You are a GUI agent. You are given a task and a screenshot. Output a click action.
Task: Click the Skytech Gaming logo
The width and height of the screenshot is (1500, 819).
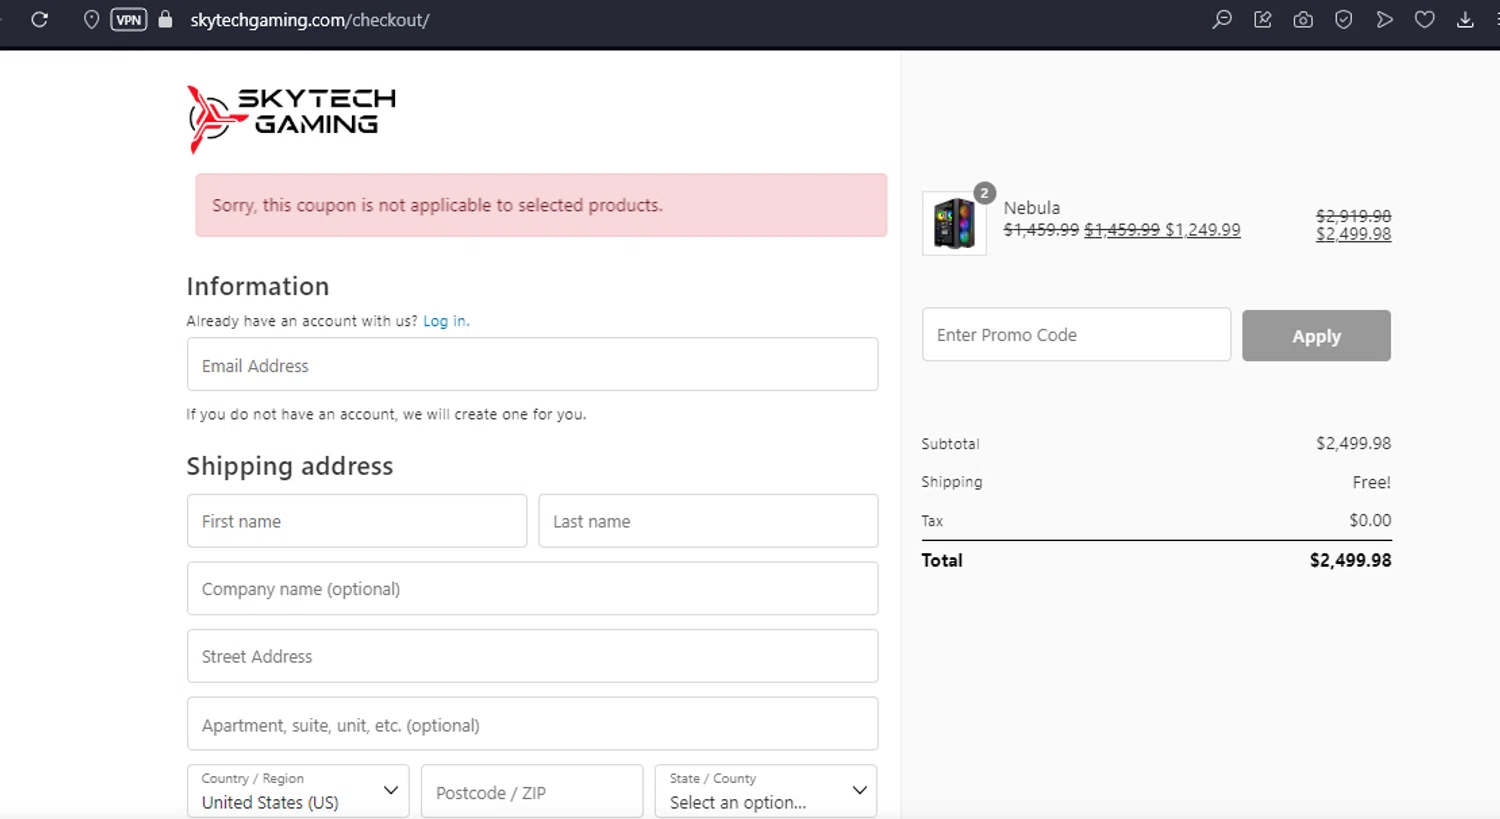[x=291, y=119]
